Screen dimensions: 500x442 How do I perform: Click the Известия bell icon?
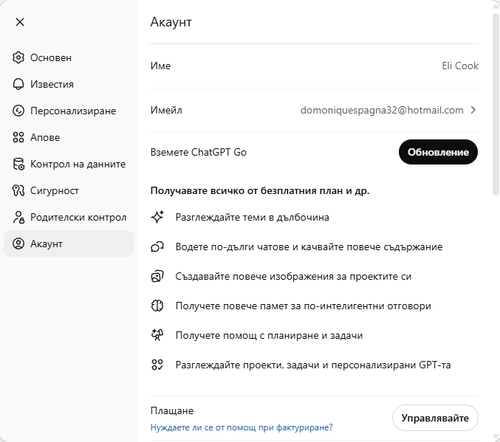coord(18,84)
